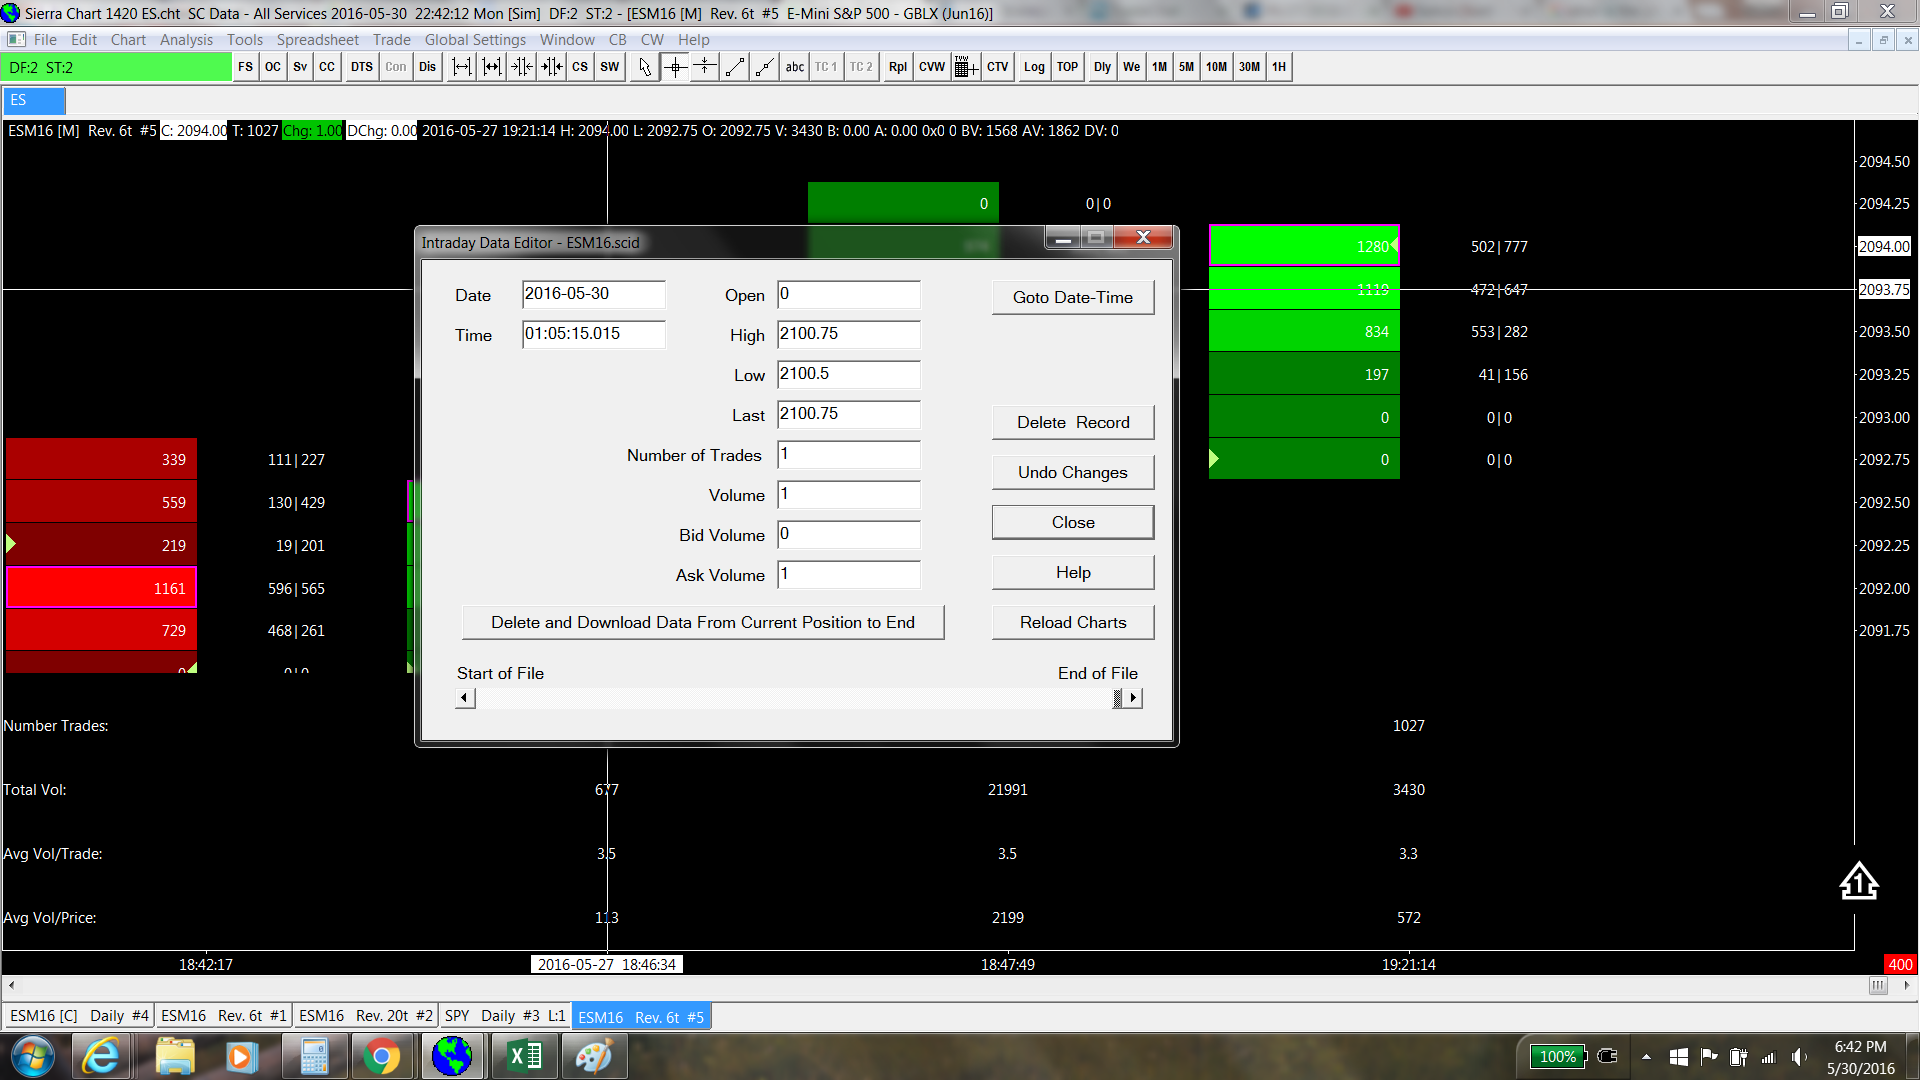1920x1080 pixels.
Task: Click the right scroll arrow in data editor
Action: click(x=1132, y=698)
